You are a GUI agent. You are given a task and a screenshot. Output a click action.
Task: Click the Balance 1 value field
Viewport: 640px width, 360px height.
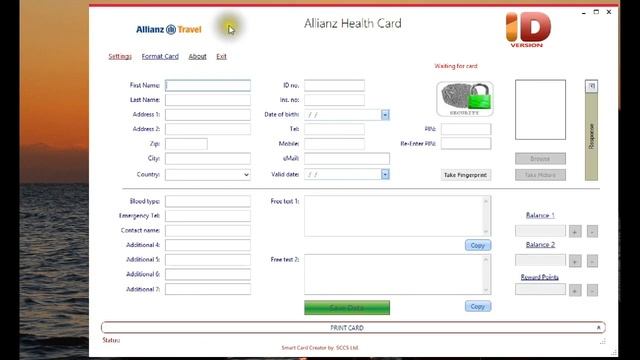[x=540, y=231]
